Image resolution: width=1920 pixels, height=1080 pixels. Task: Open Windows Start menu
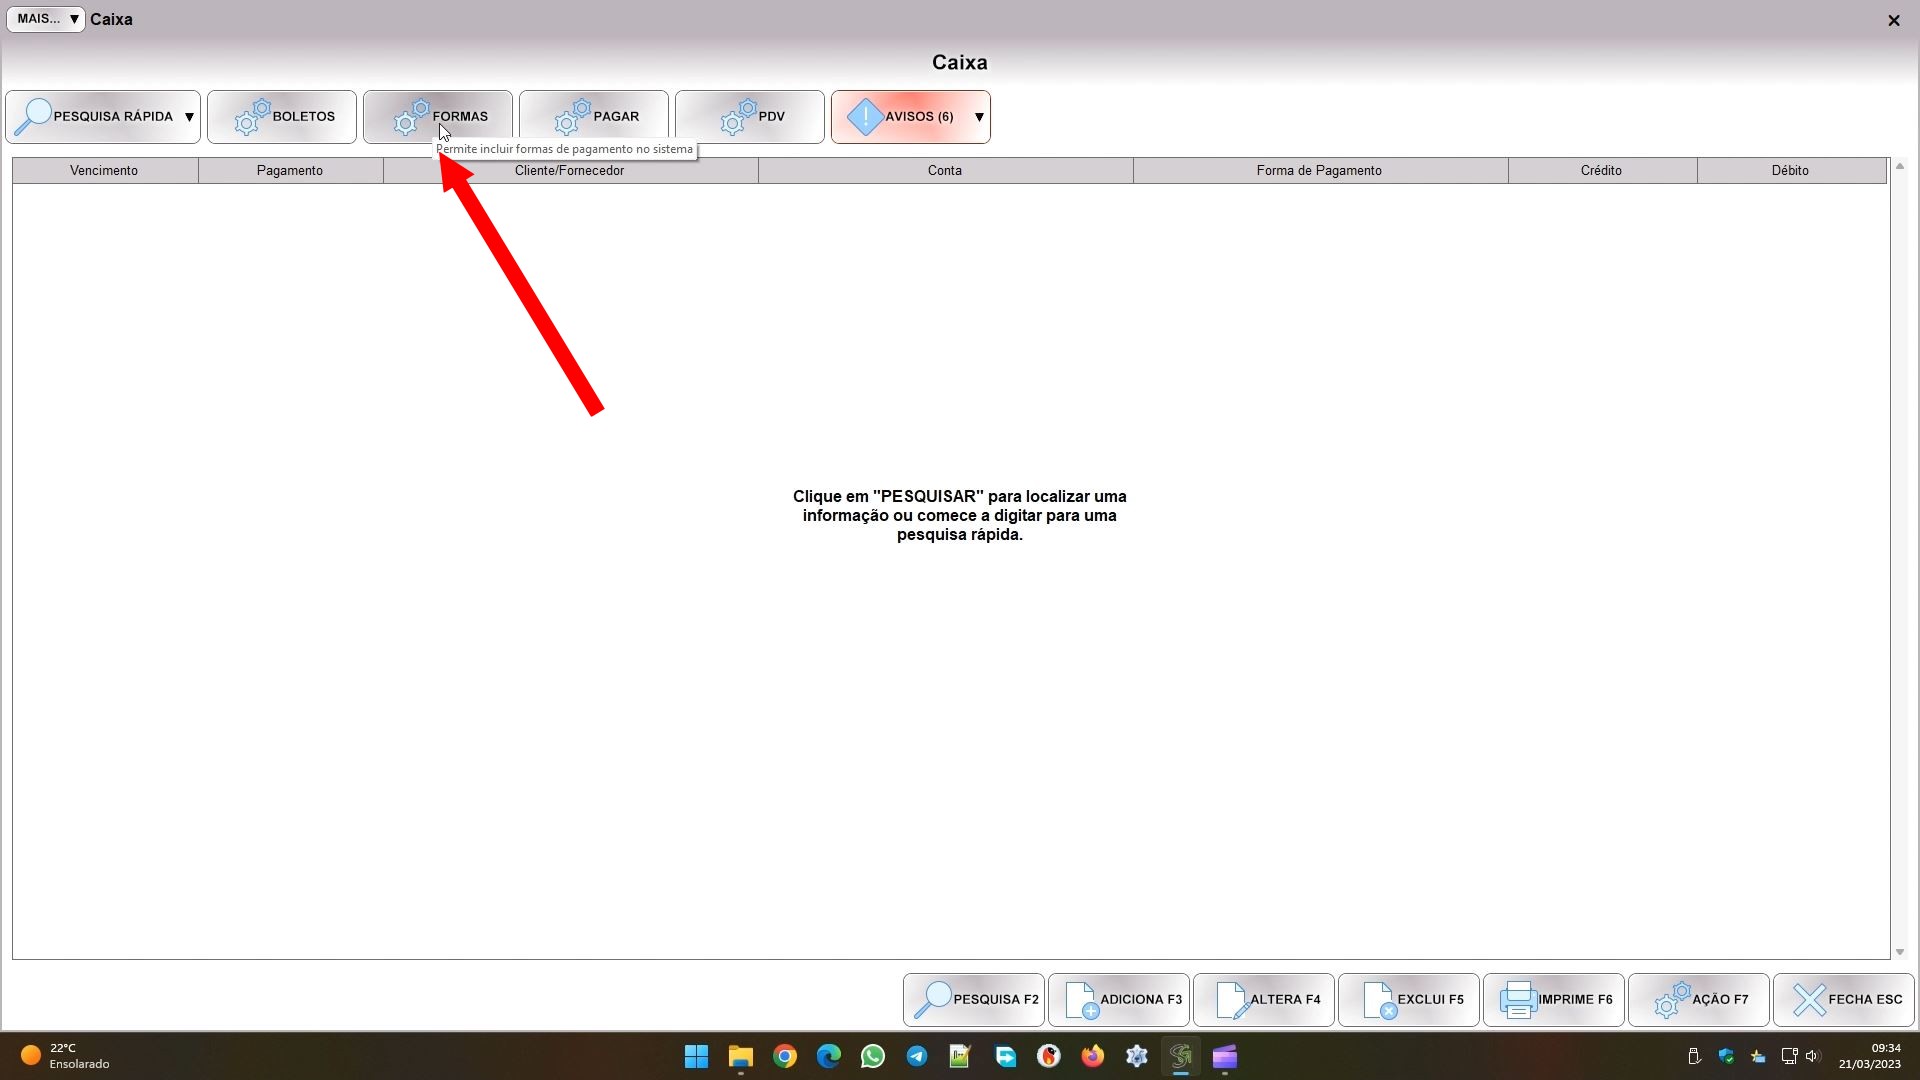[x=696, y=1056]
